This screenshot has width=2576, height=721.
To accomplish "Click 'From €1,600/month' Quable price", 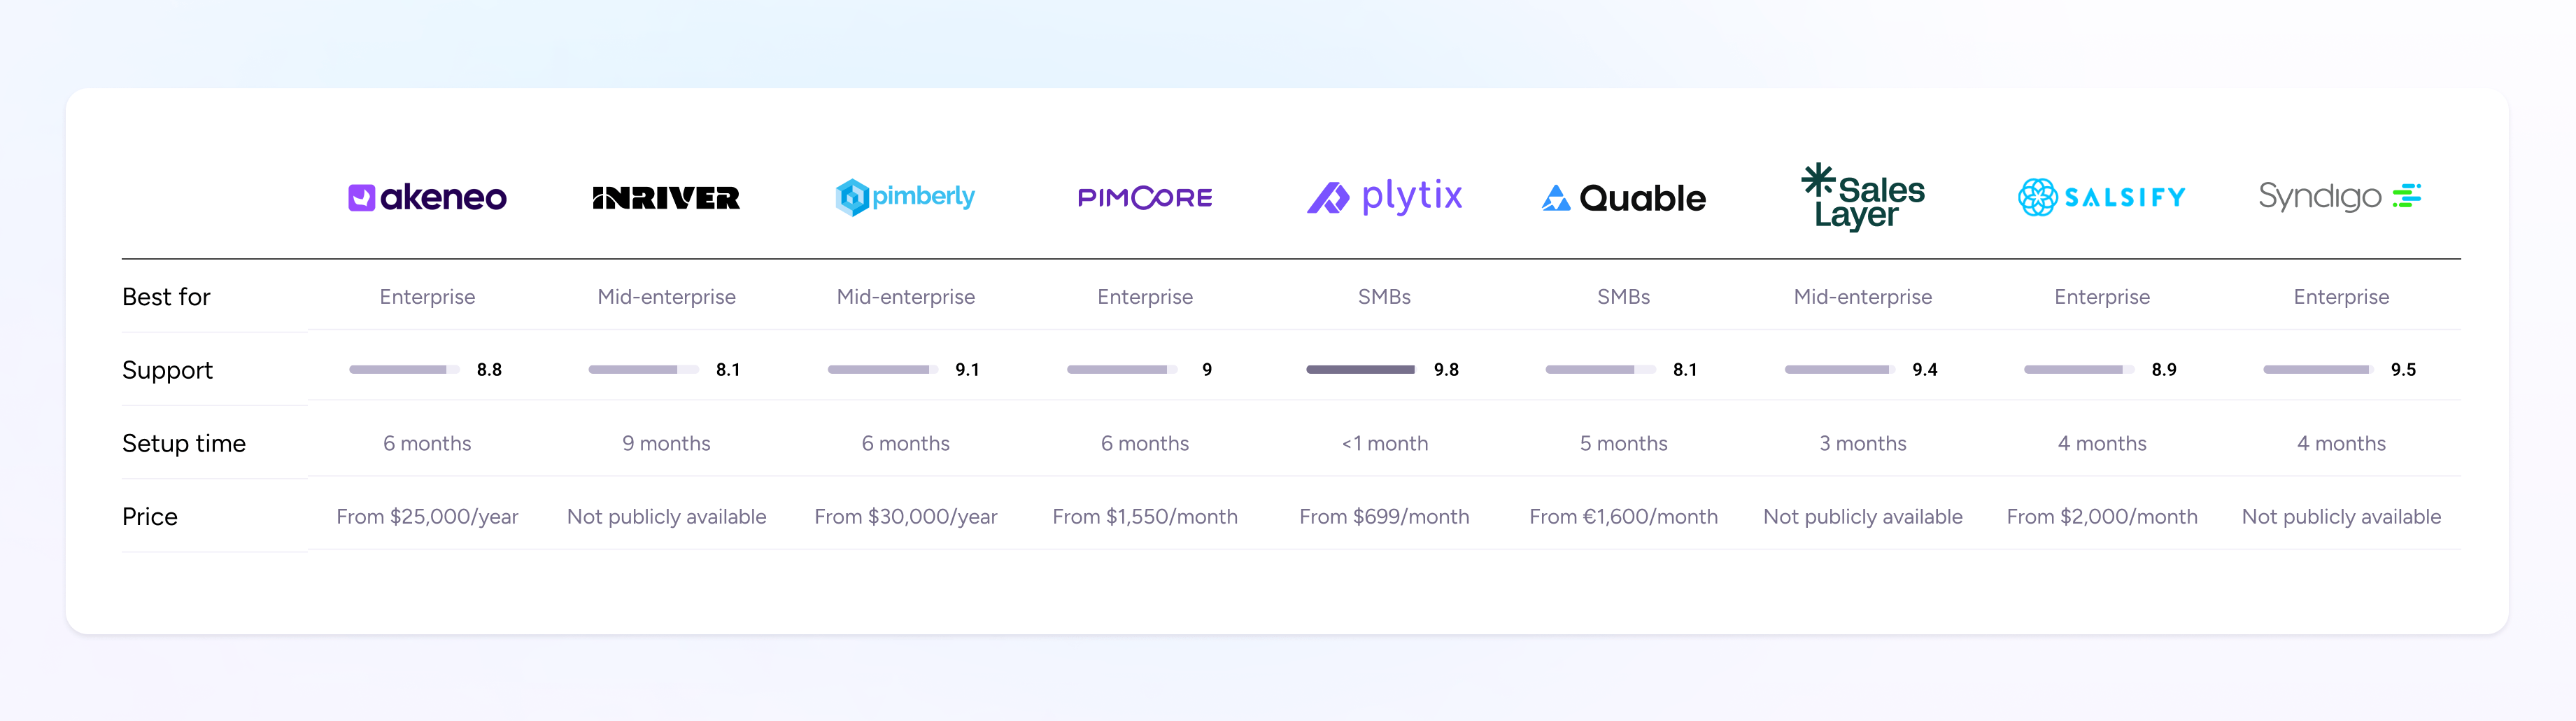I will (x=1624, y=517).
